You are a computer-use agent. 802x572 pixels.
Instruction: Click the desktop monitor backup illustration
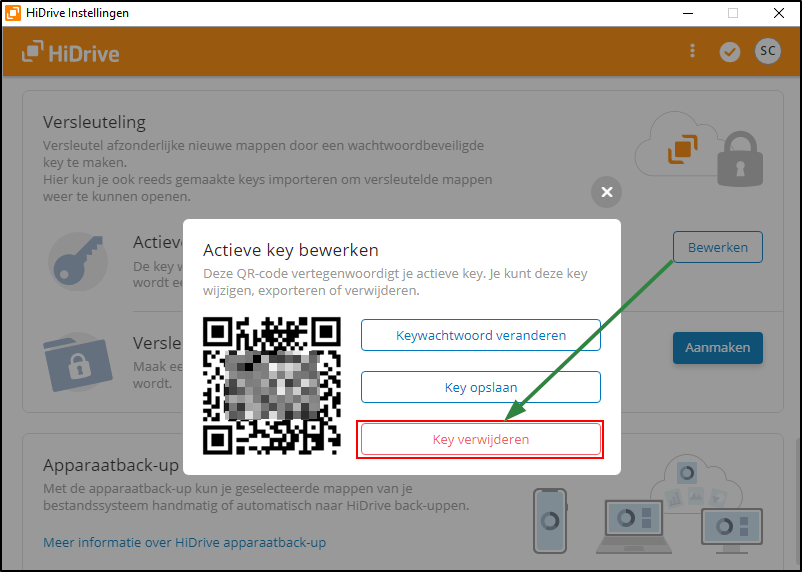coord(732,531)
